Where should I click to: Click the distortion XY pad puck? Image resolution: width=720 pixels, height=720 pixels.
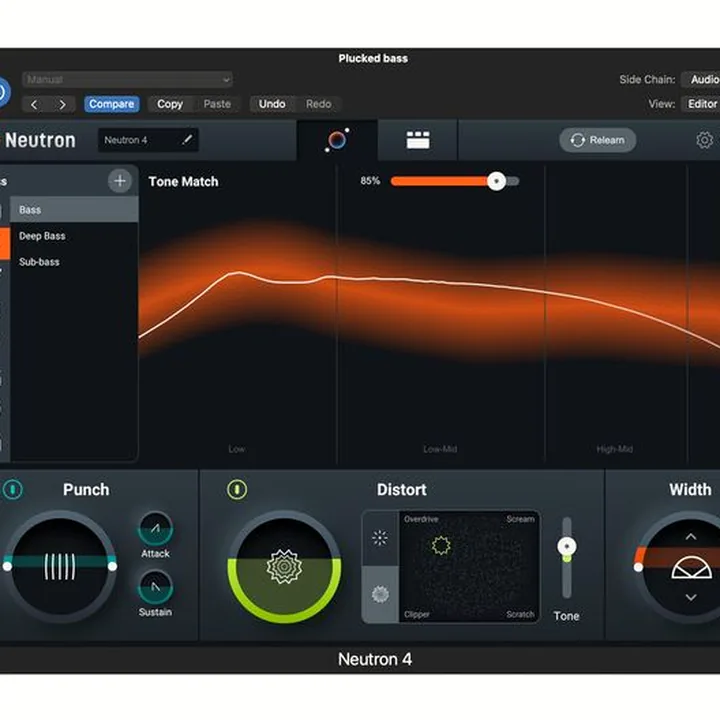[x=441, y=546]
